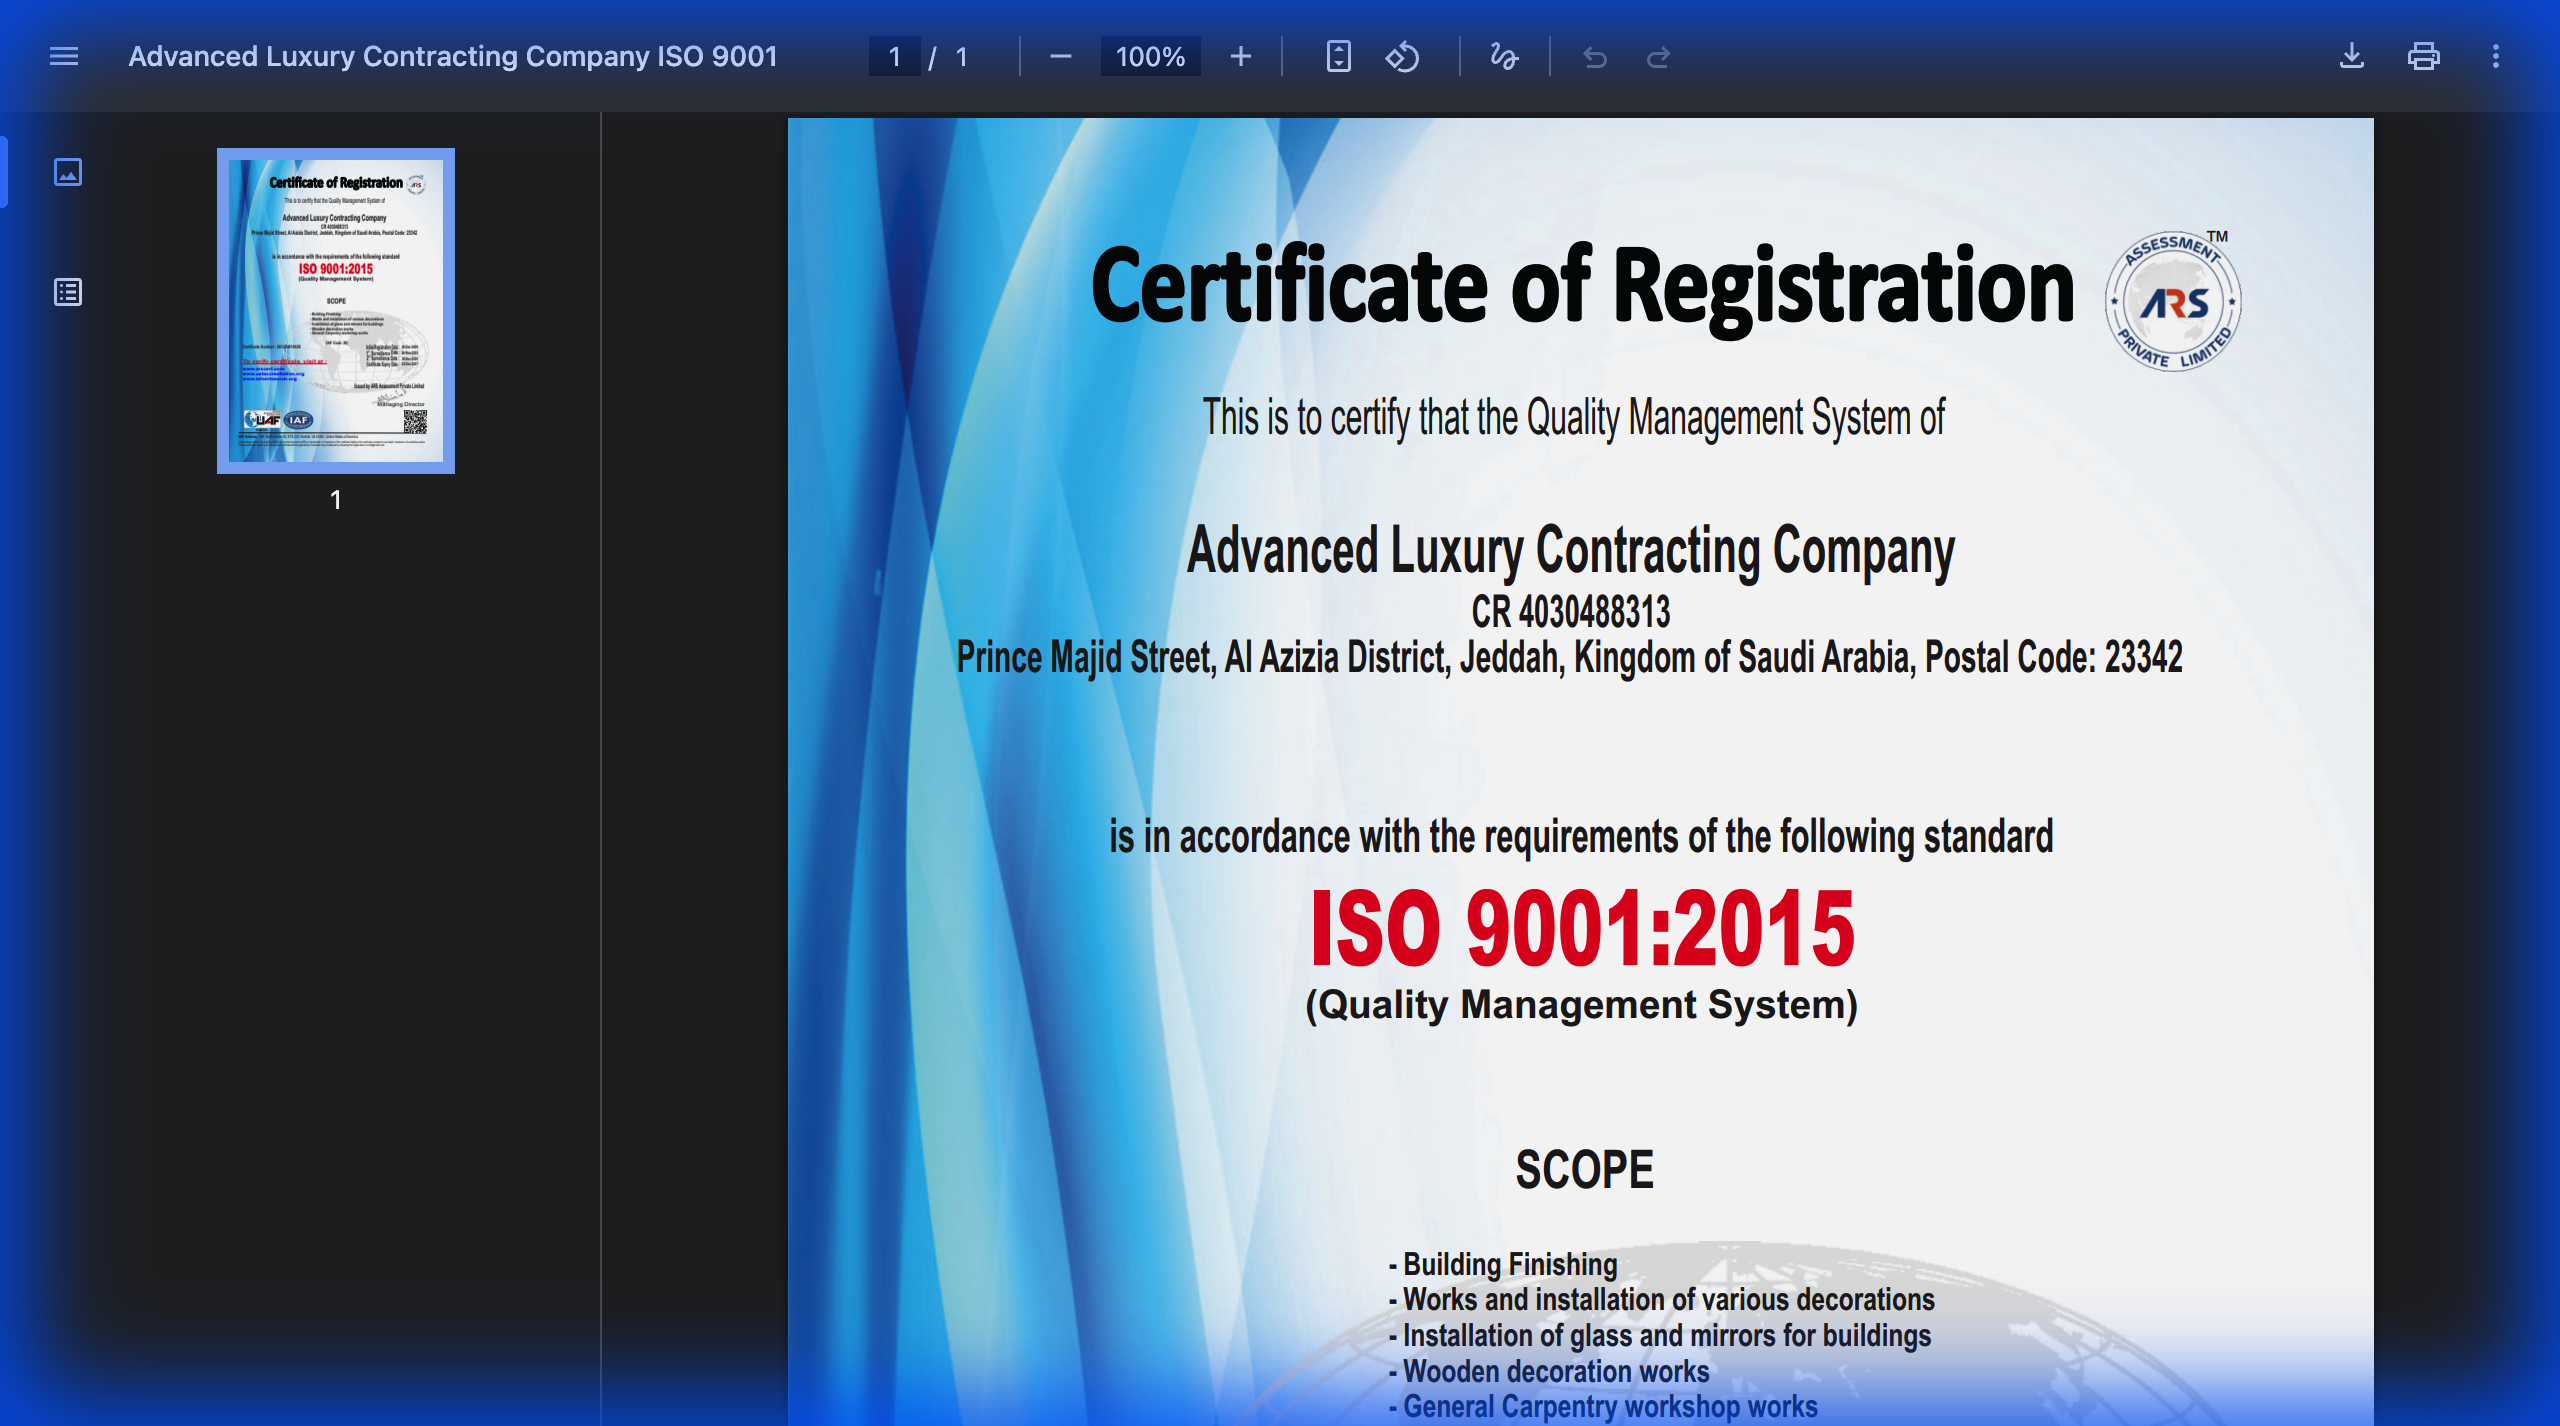Click the page number input field

tap(895, 57)
